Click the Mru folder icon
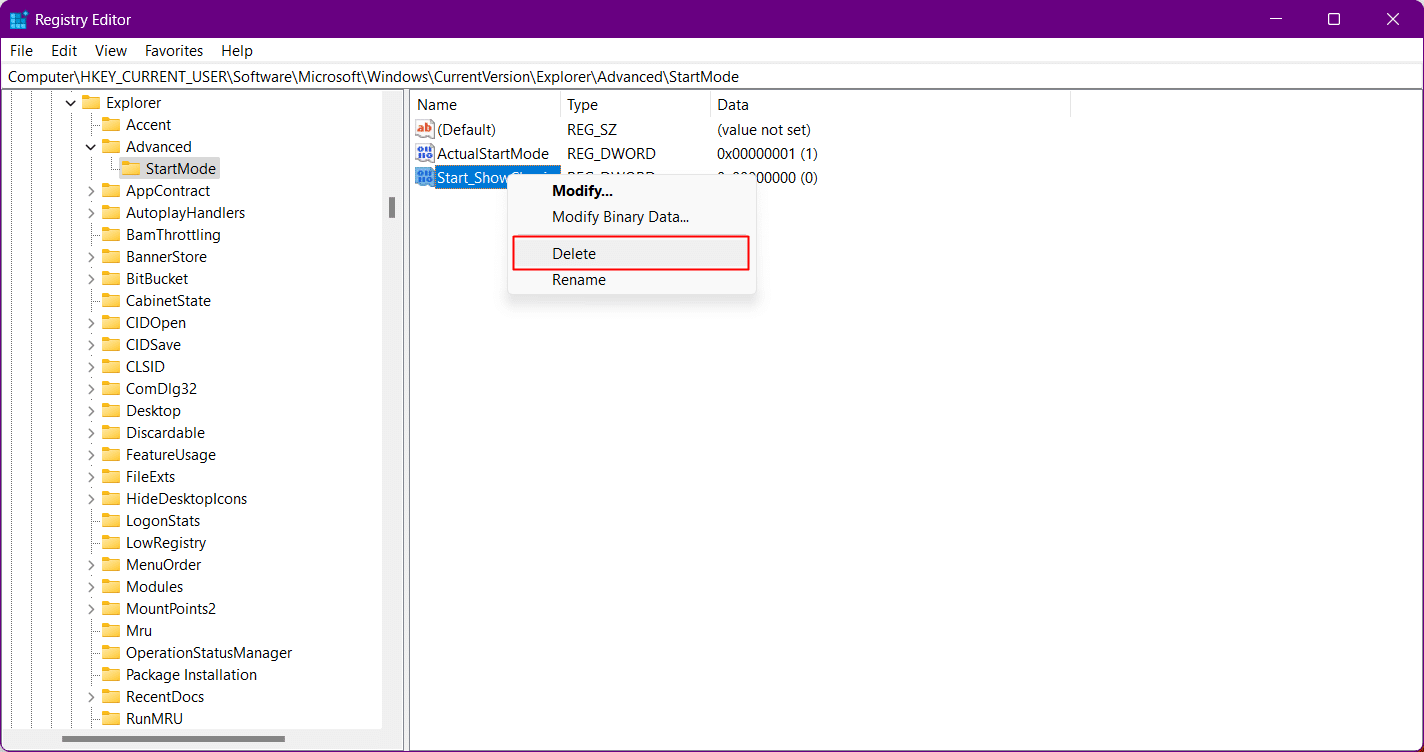 (x=111, y=631)
